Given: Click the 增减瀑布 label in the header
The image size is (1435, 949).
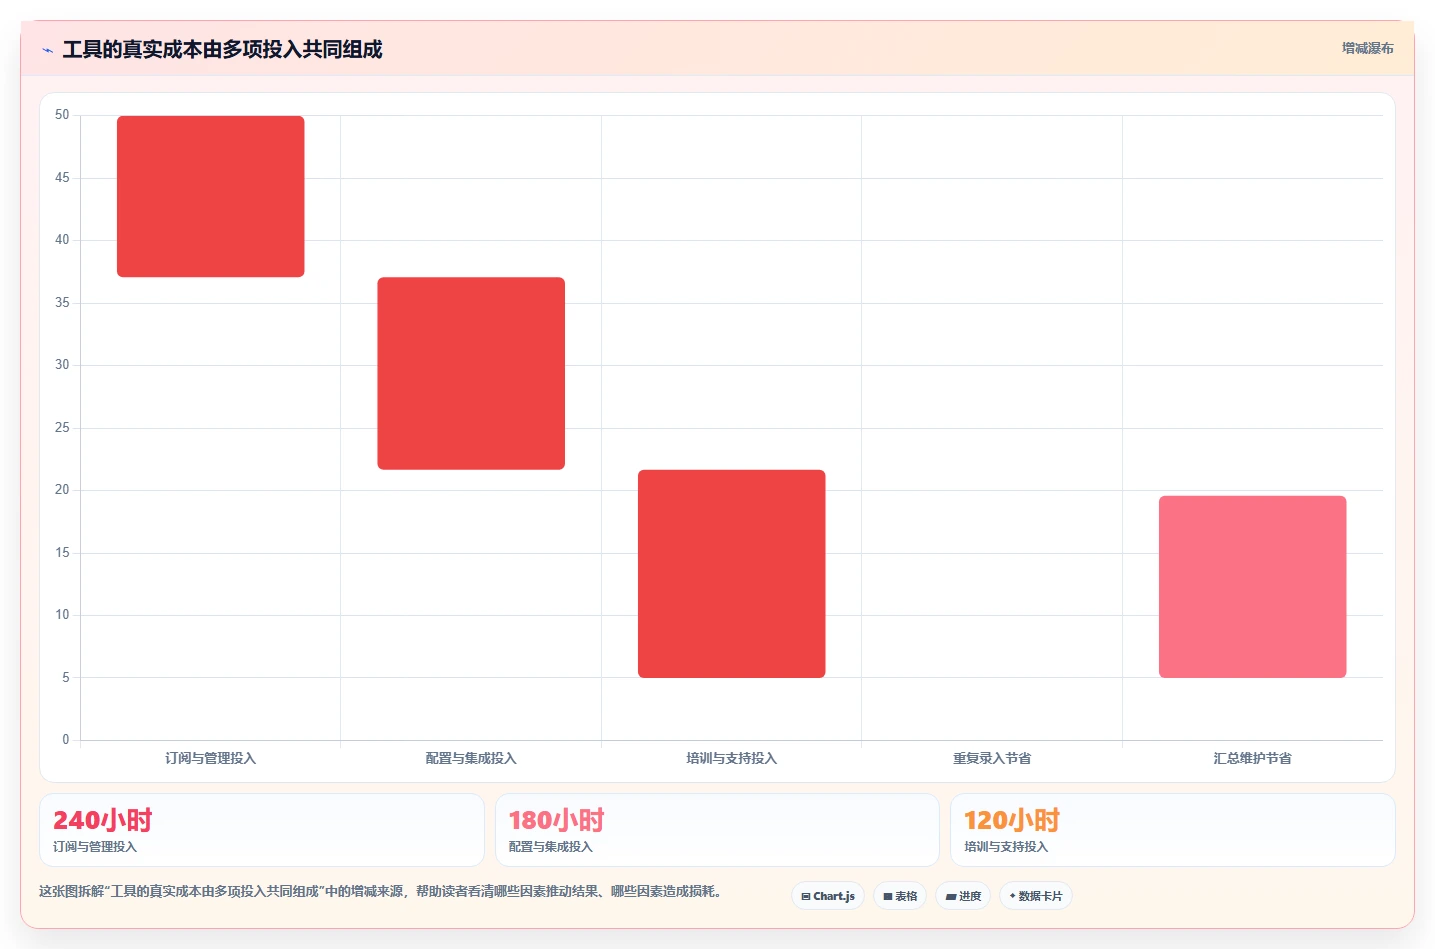Looking at the screenshot, I should pos(1367,48).
